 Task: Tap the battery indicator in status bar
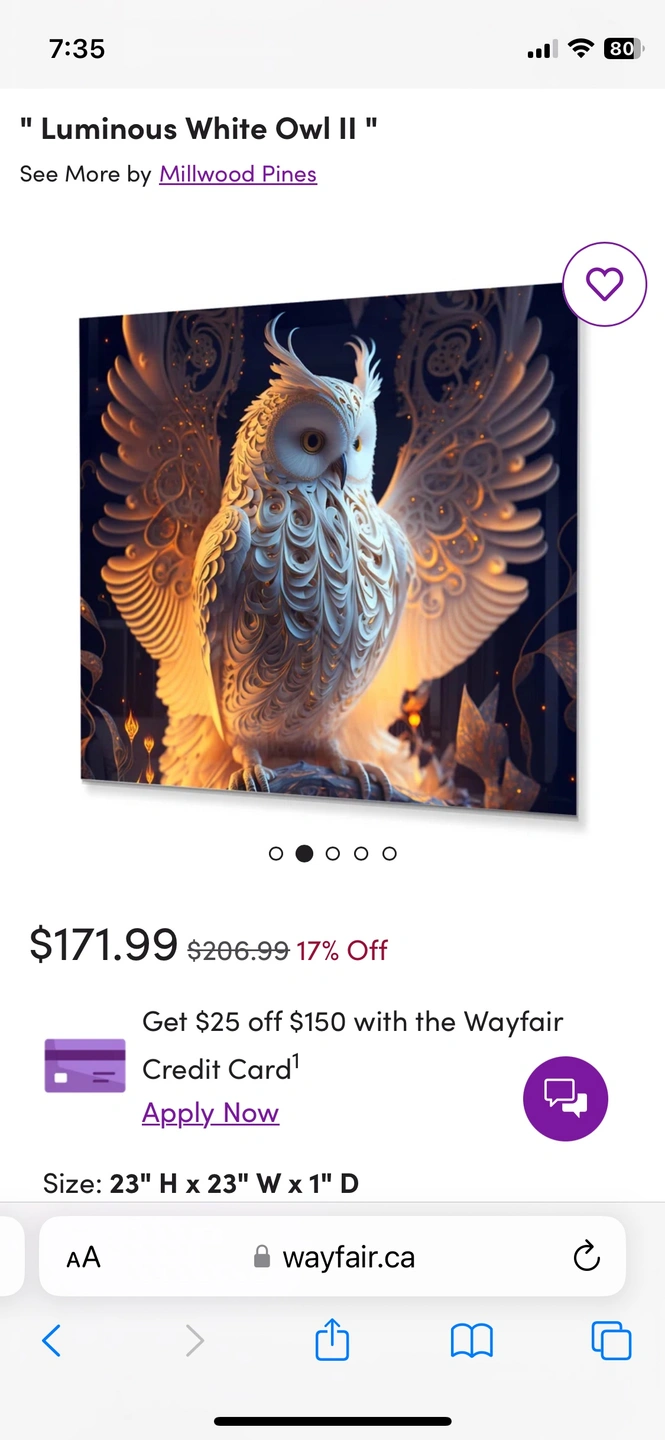[x=621, y=48]
